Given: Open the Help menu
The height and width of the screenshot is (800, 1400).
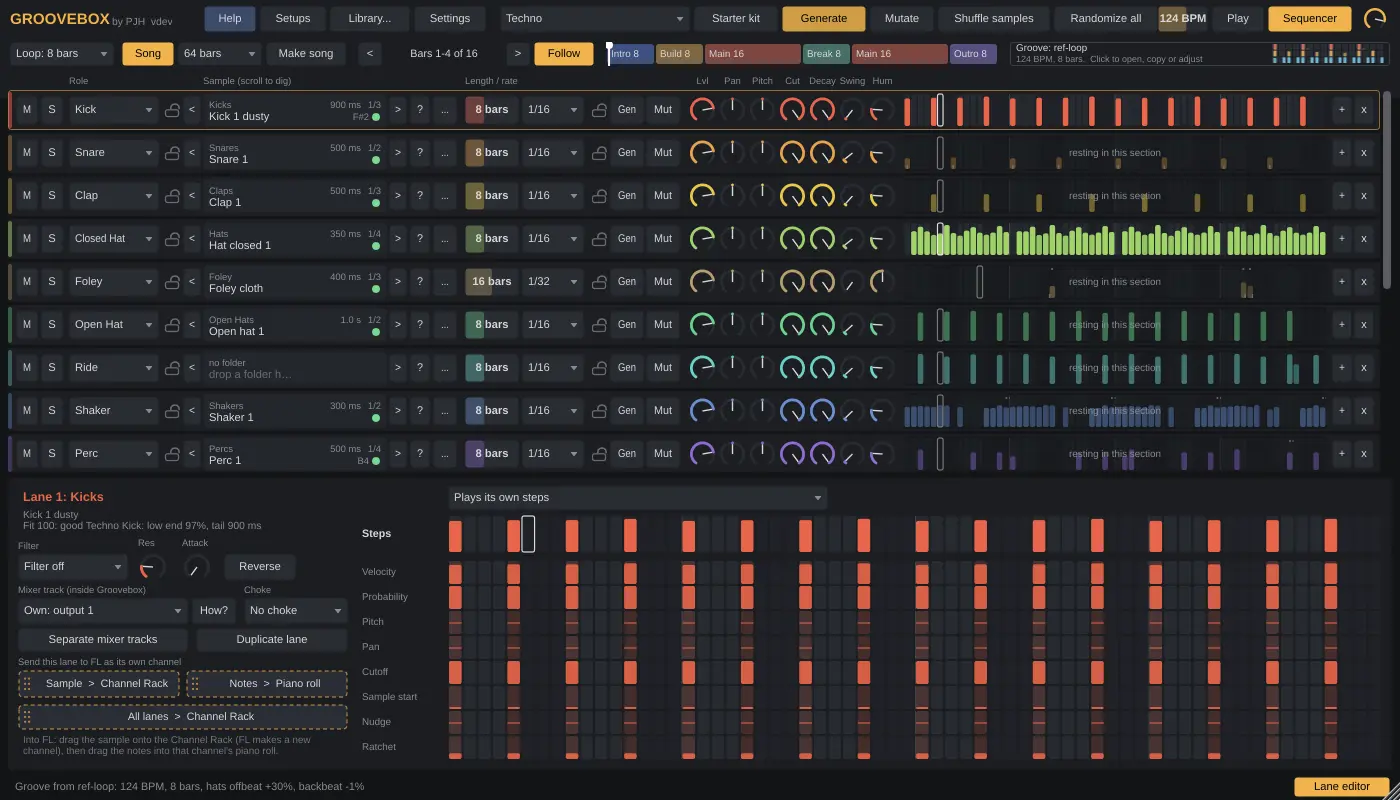Looking at the screenshot, I should pyautogui.click(x=230, y=18).
